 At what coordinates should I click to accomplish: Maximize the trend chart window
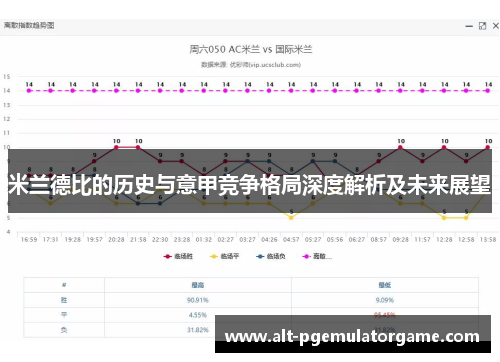[482, 26]
